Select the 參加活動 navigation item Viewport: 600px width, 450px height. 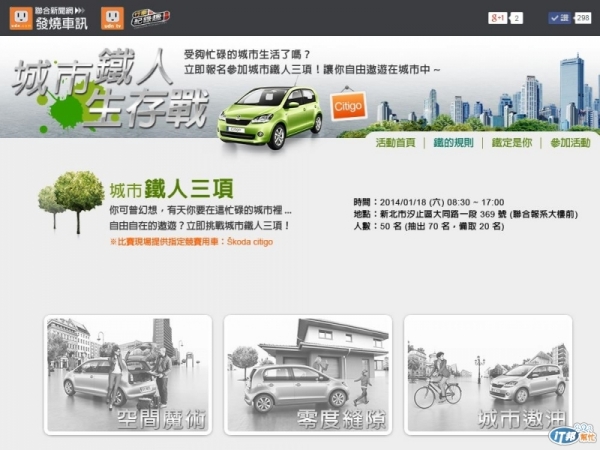point(571,143)
